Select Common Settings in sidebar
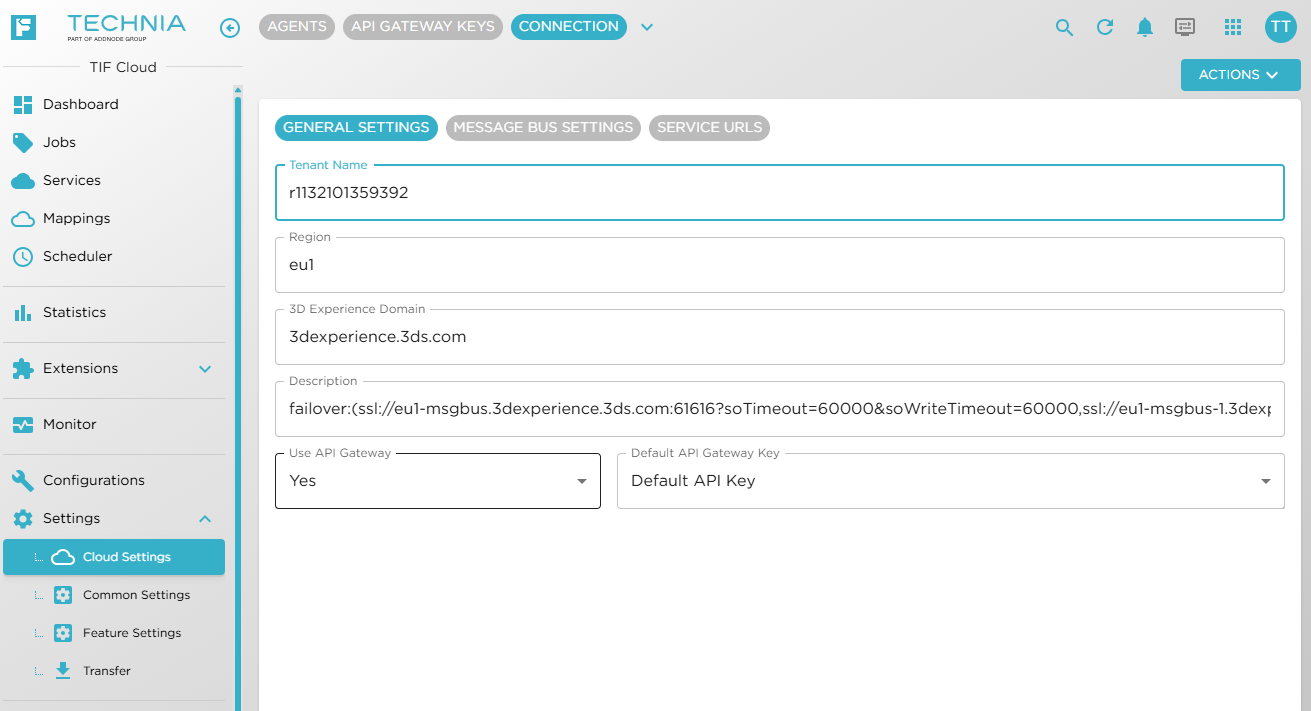Screen dimensions: 1311x711 [x=114, y=595]
